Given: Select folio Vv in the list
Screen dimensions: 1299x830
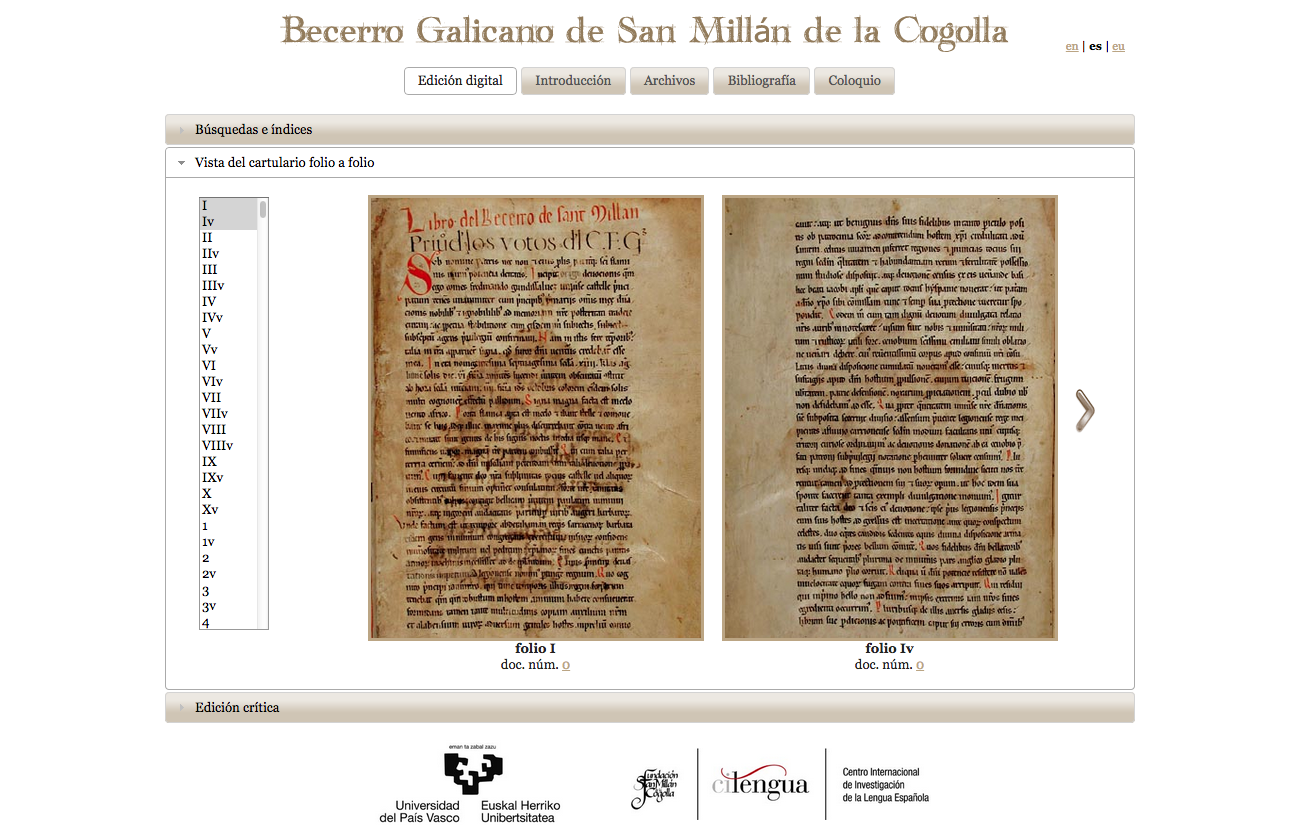Looking at the screenshot, I should (x=229, y=350).
